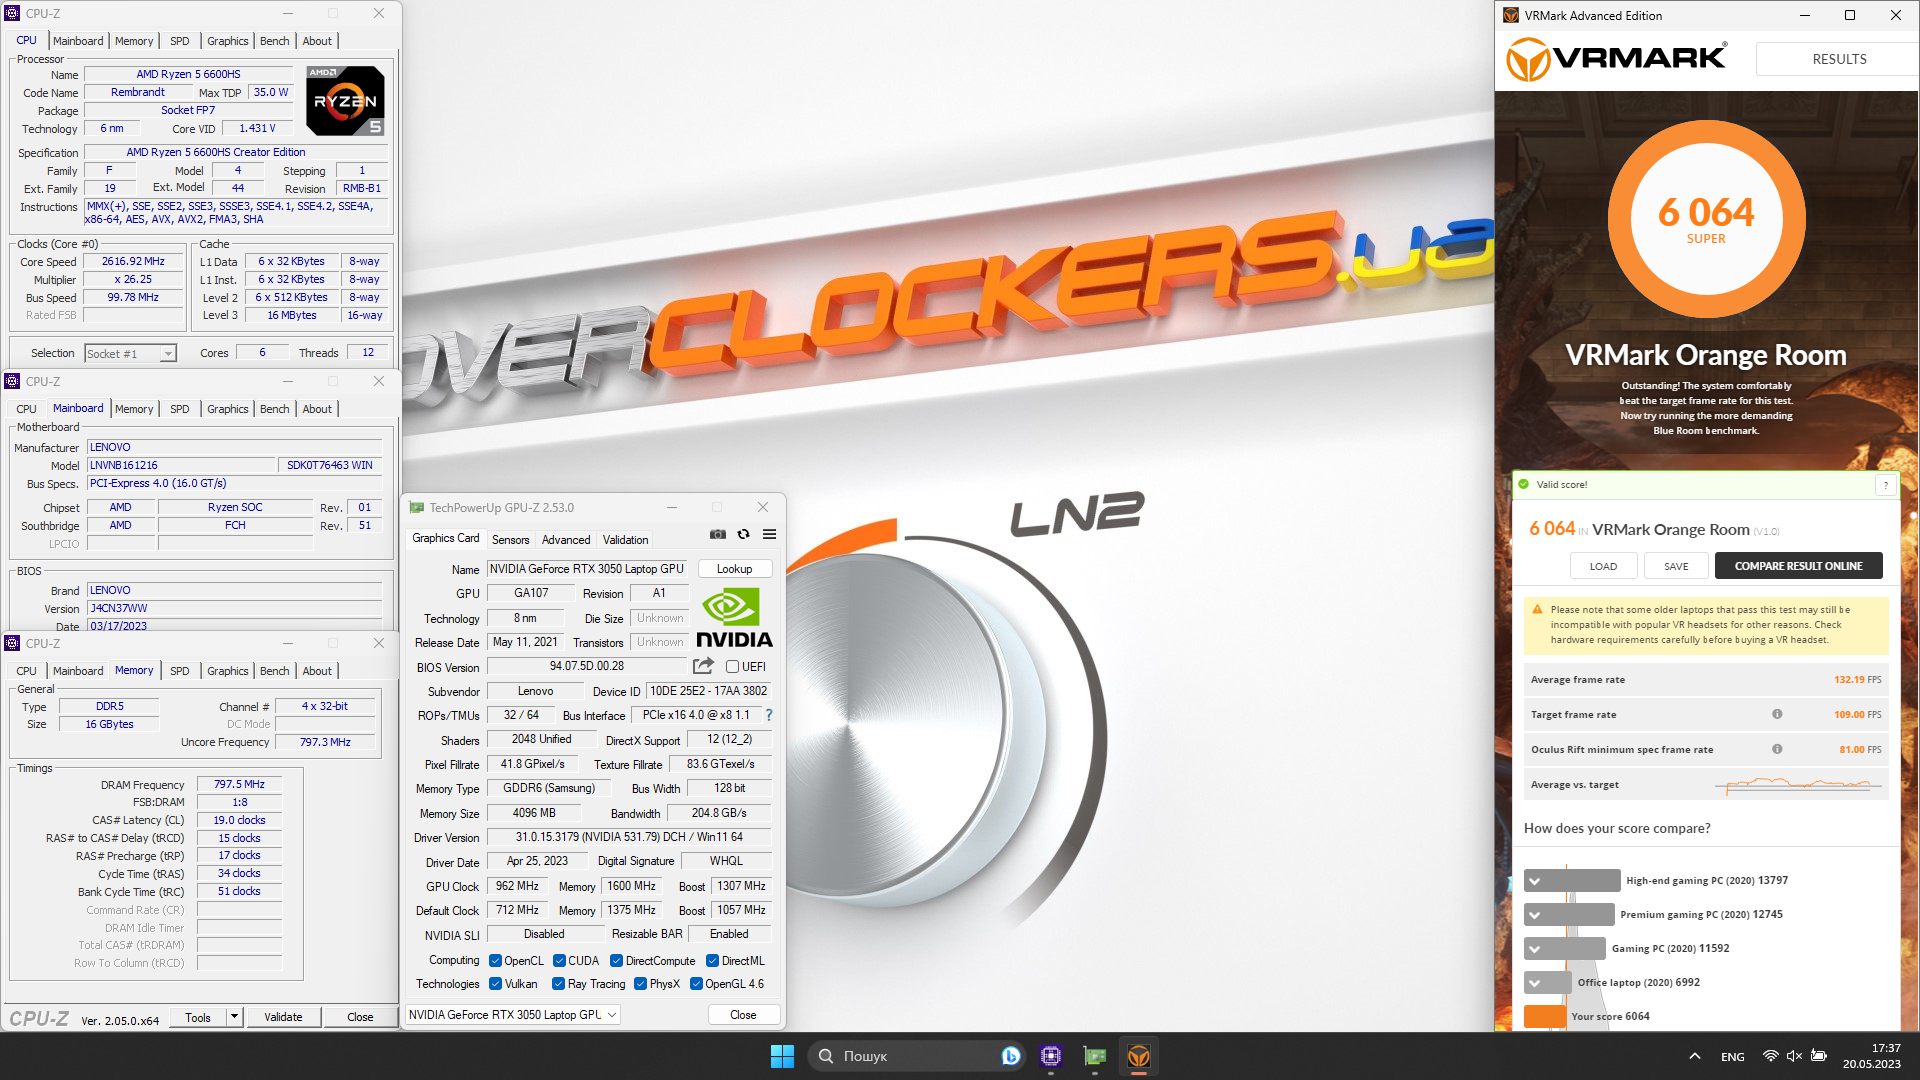Click the Valid score help question icon
Screen dimensions: 1920x1080
pos(1886,485)
